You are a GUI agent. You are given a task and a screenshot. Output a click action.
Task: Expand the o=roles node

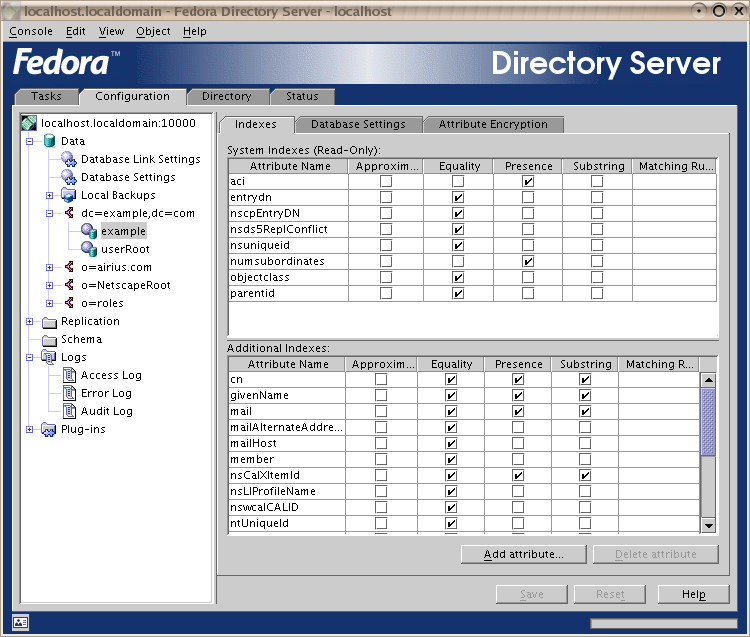tap(49, 303)
